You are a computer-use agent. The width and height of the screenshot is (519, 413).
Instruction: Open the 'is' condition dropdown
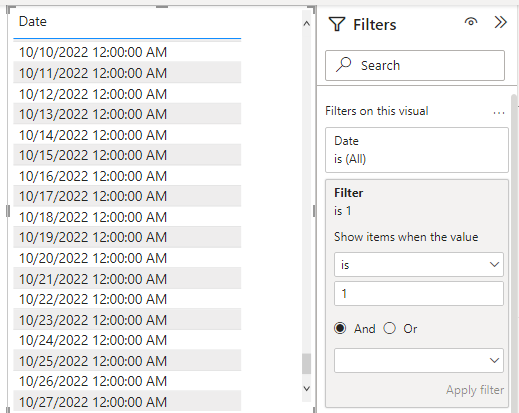tap(419, 265)
